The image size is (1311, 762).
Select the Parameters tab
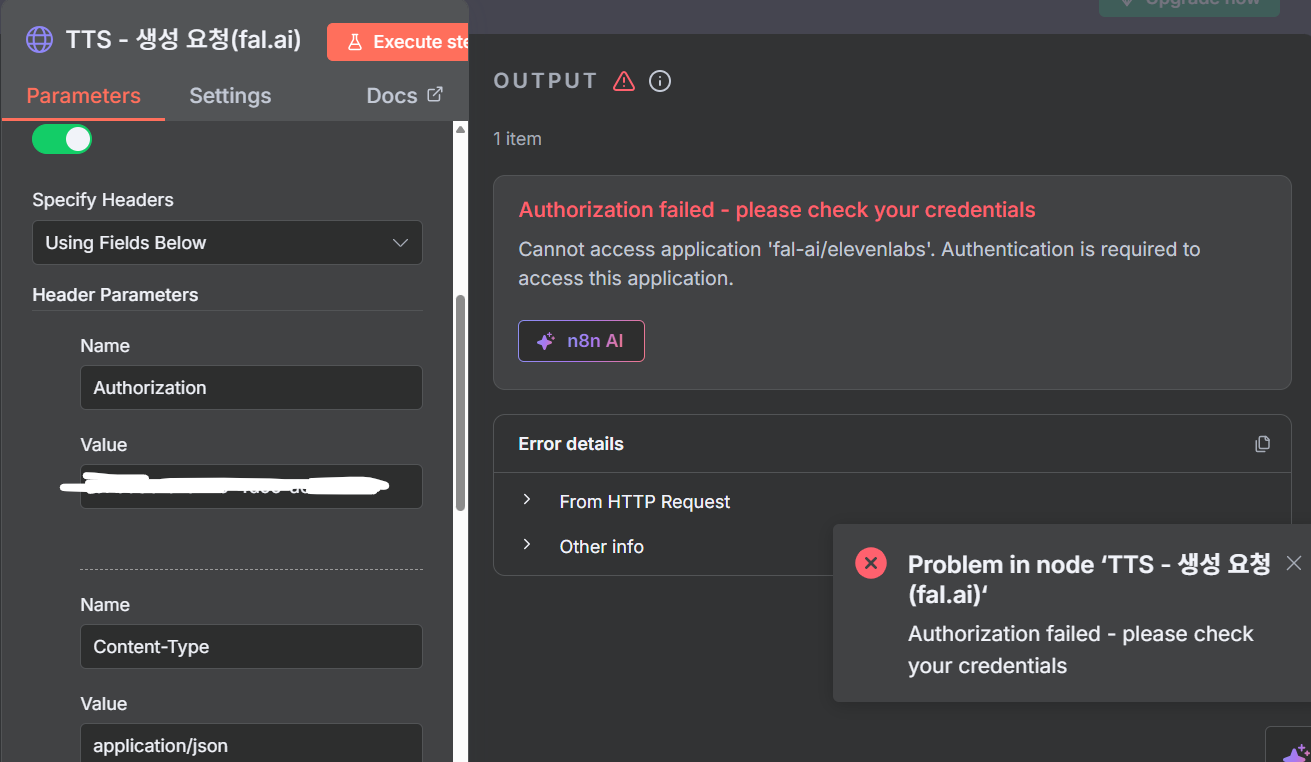click(x=83, y=96)
